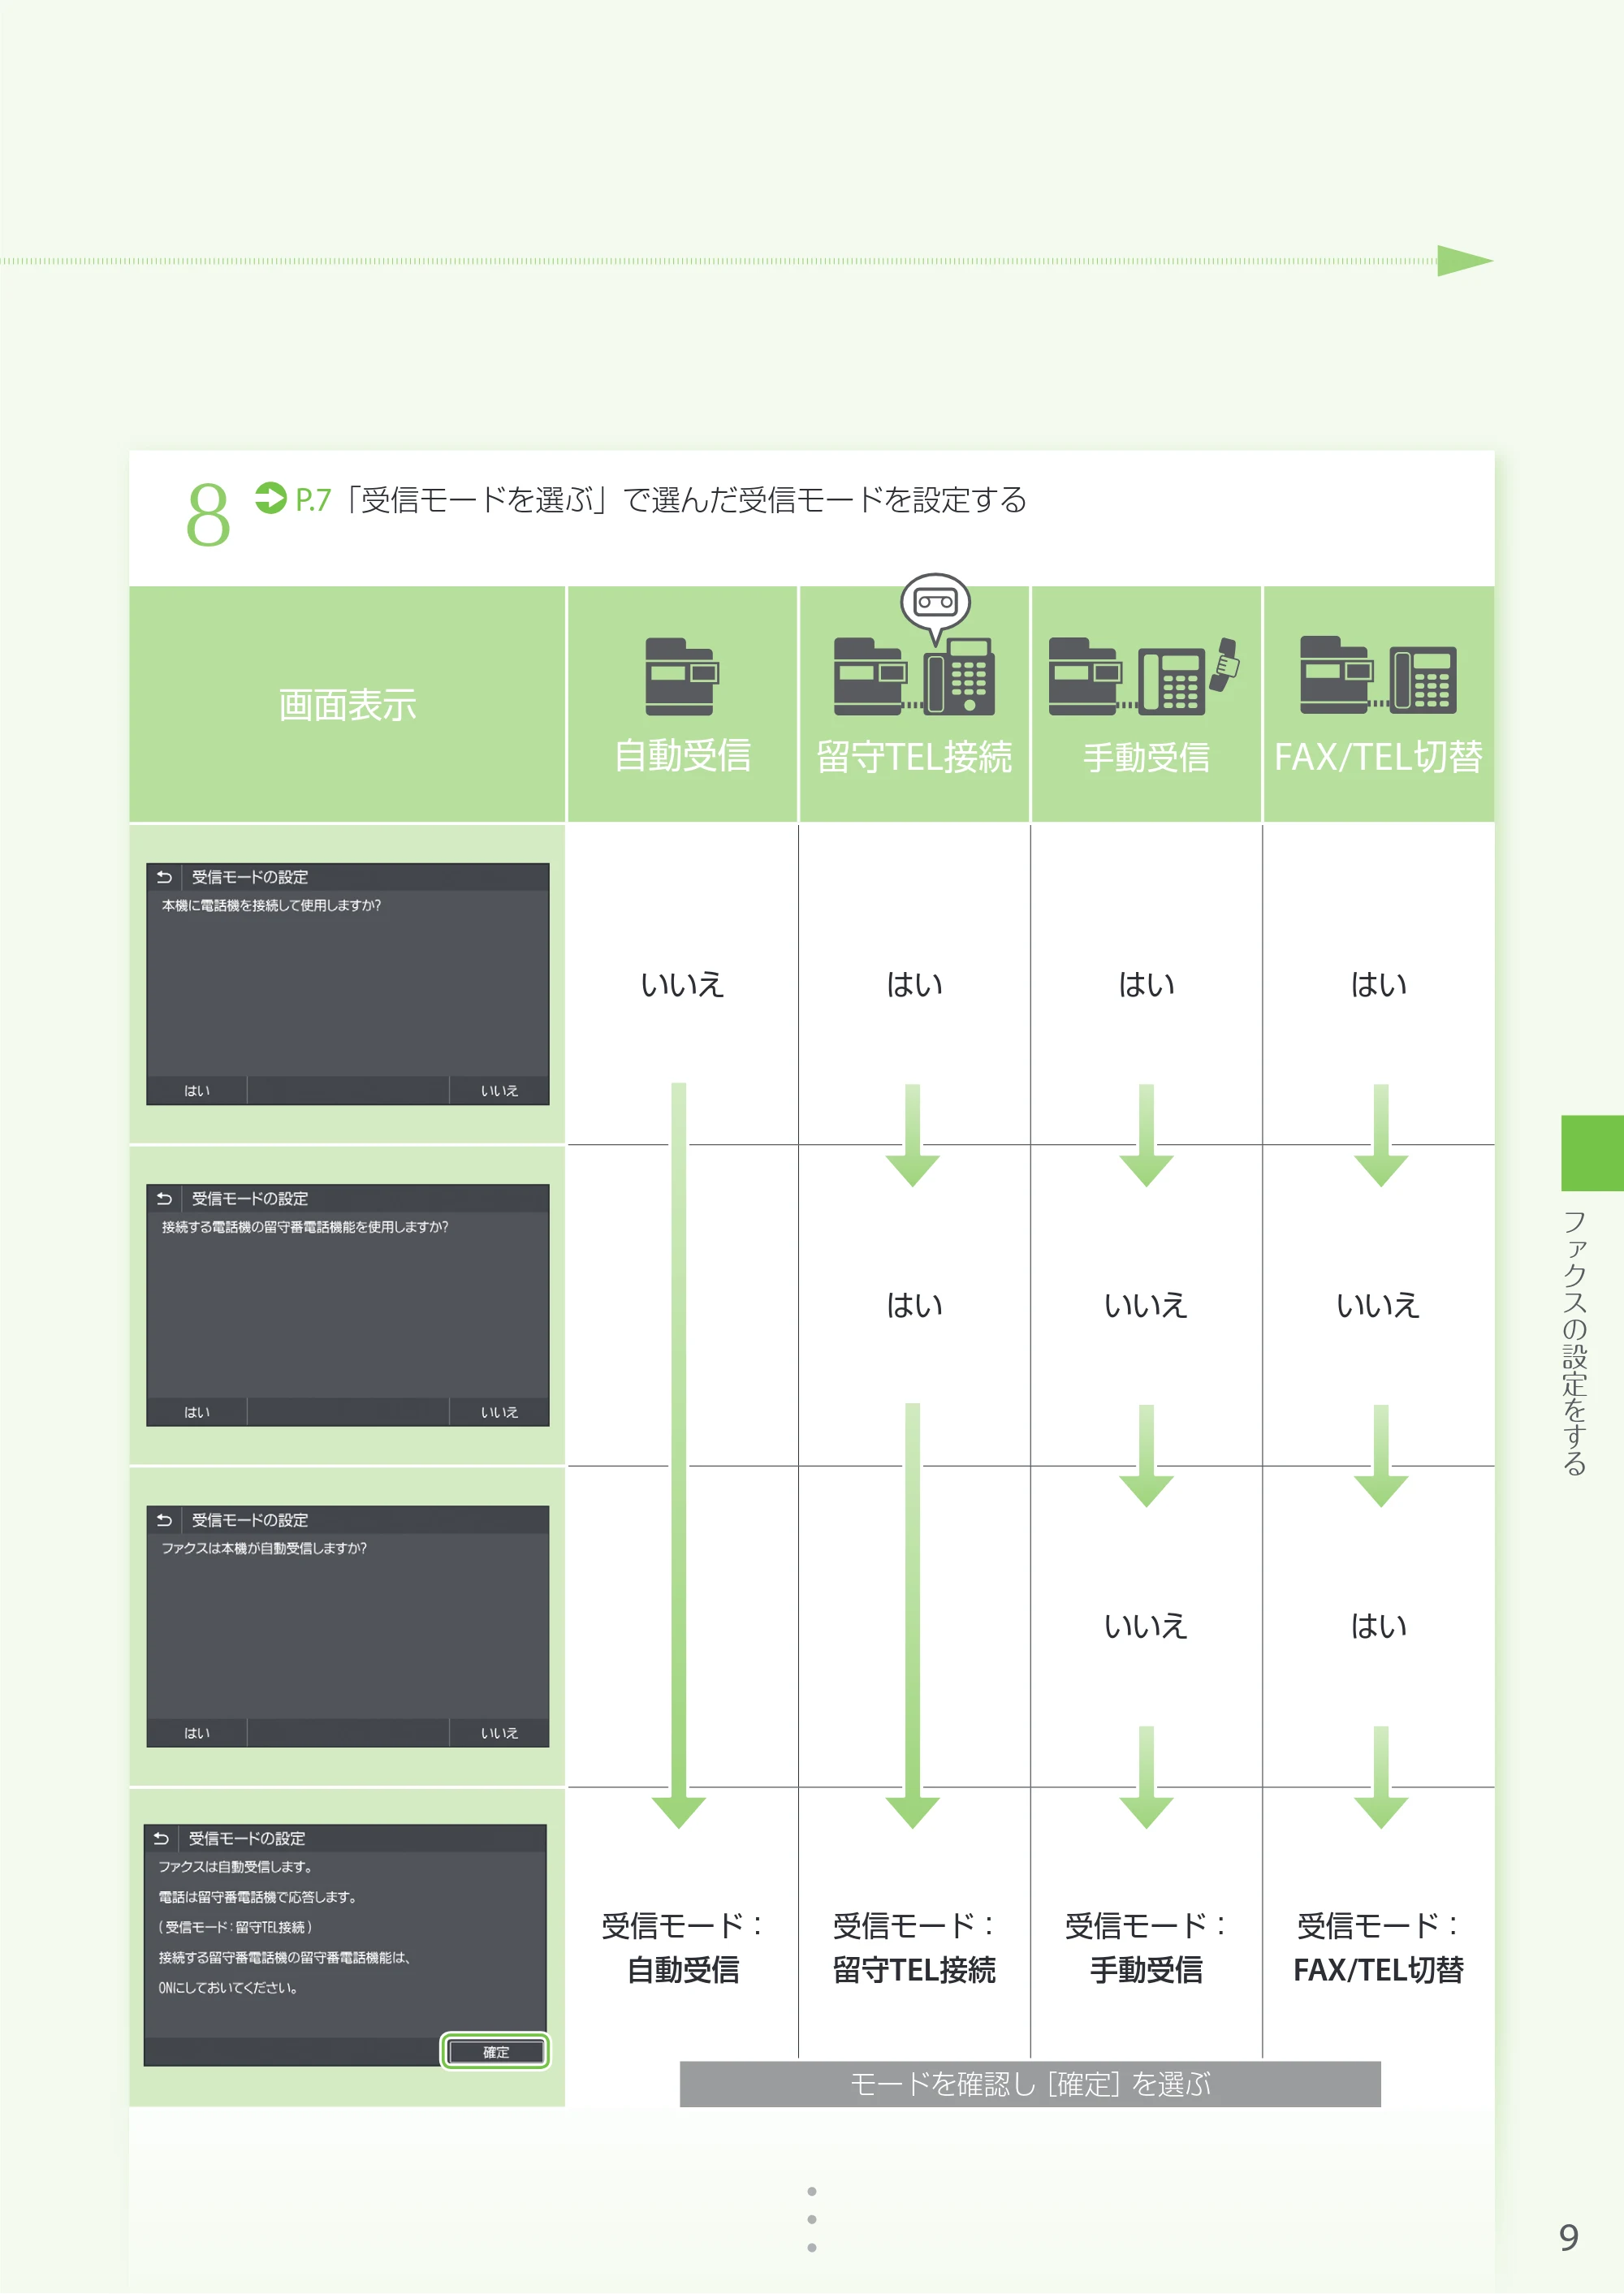Screen dimensions: 1624x2294
Task: Click 受信モード：留守TEL接続 result text
Action: pyautogui.click(x=914, y=1947)
